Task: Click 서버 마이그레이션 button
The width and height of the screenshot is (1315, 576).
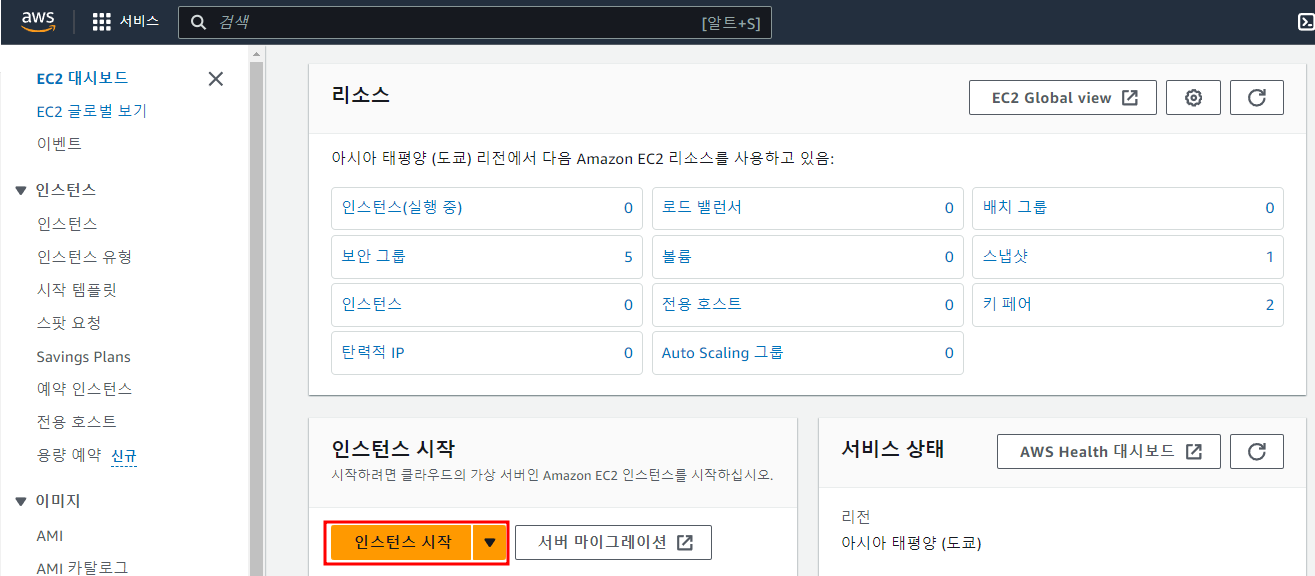Action: point(613,542)
